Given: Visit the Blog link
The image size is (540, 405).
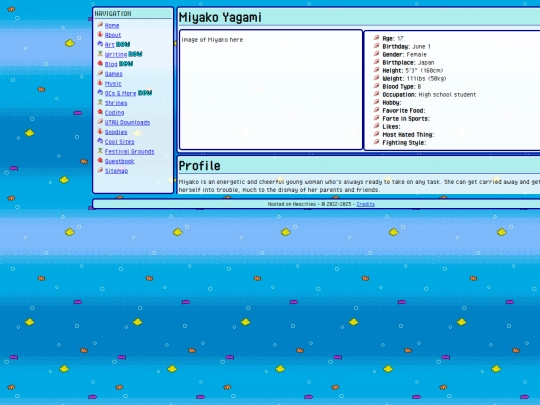Looking at the screenshot, I should [x=111, y=64].
